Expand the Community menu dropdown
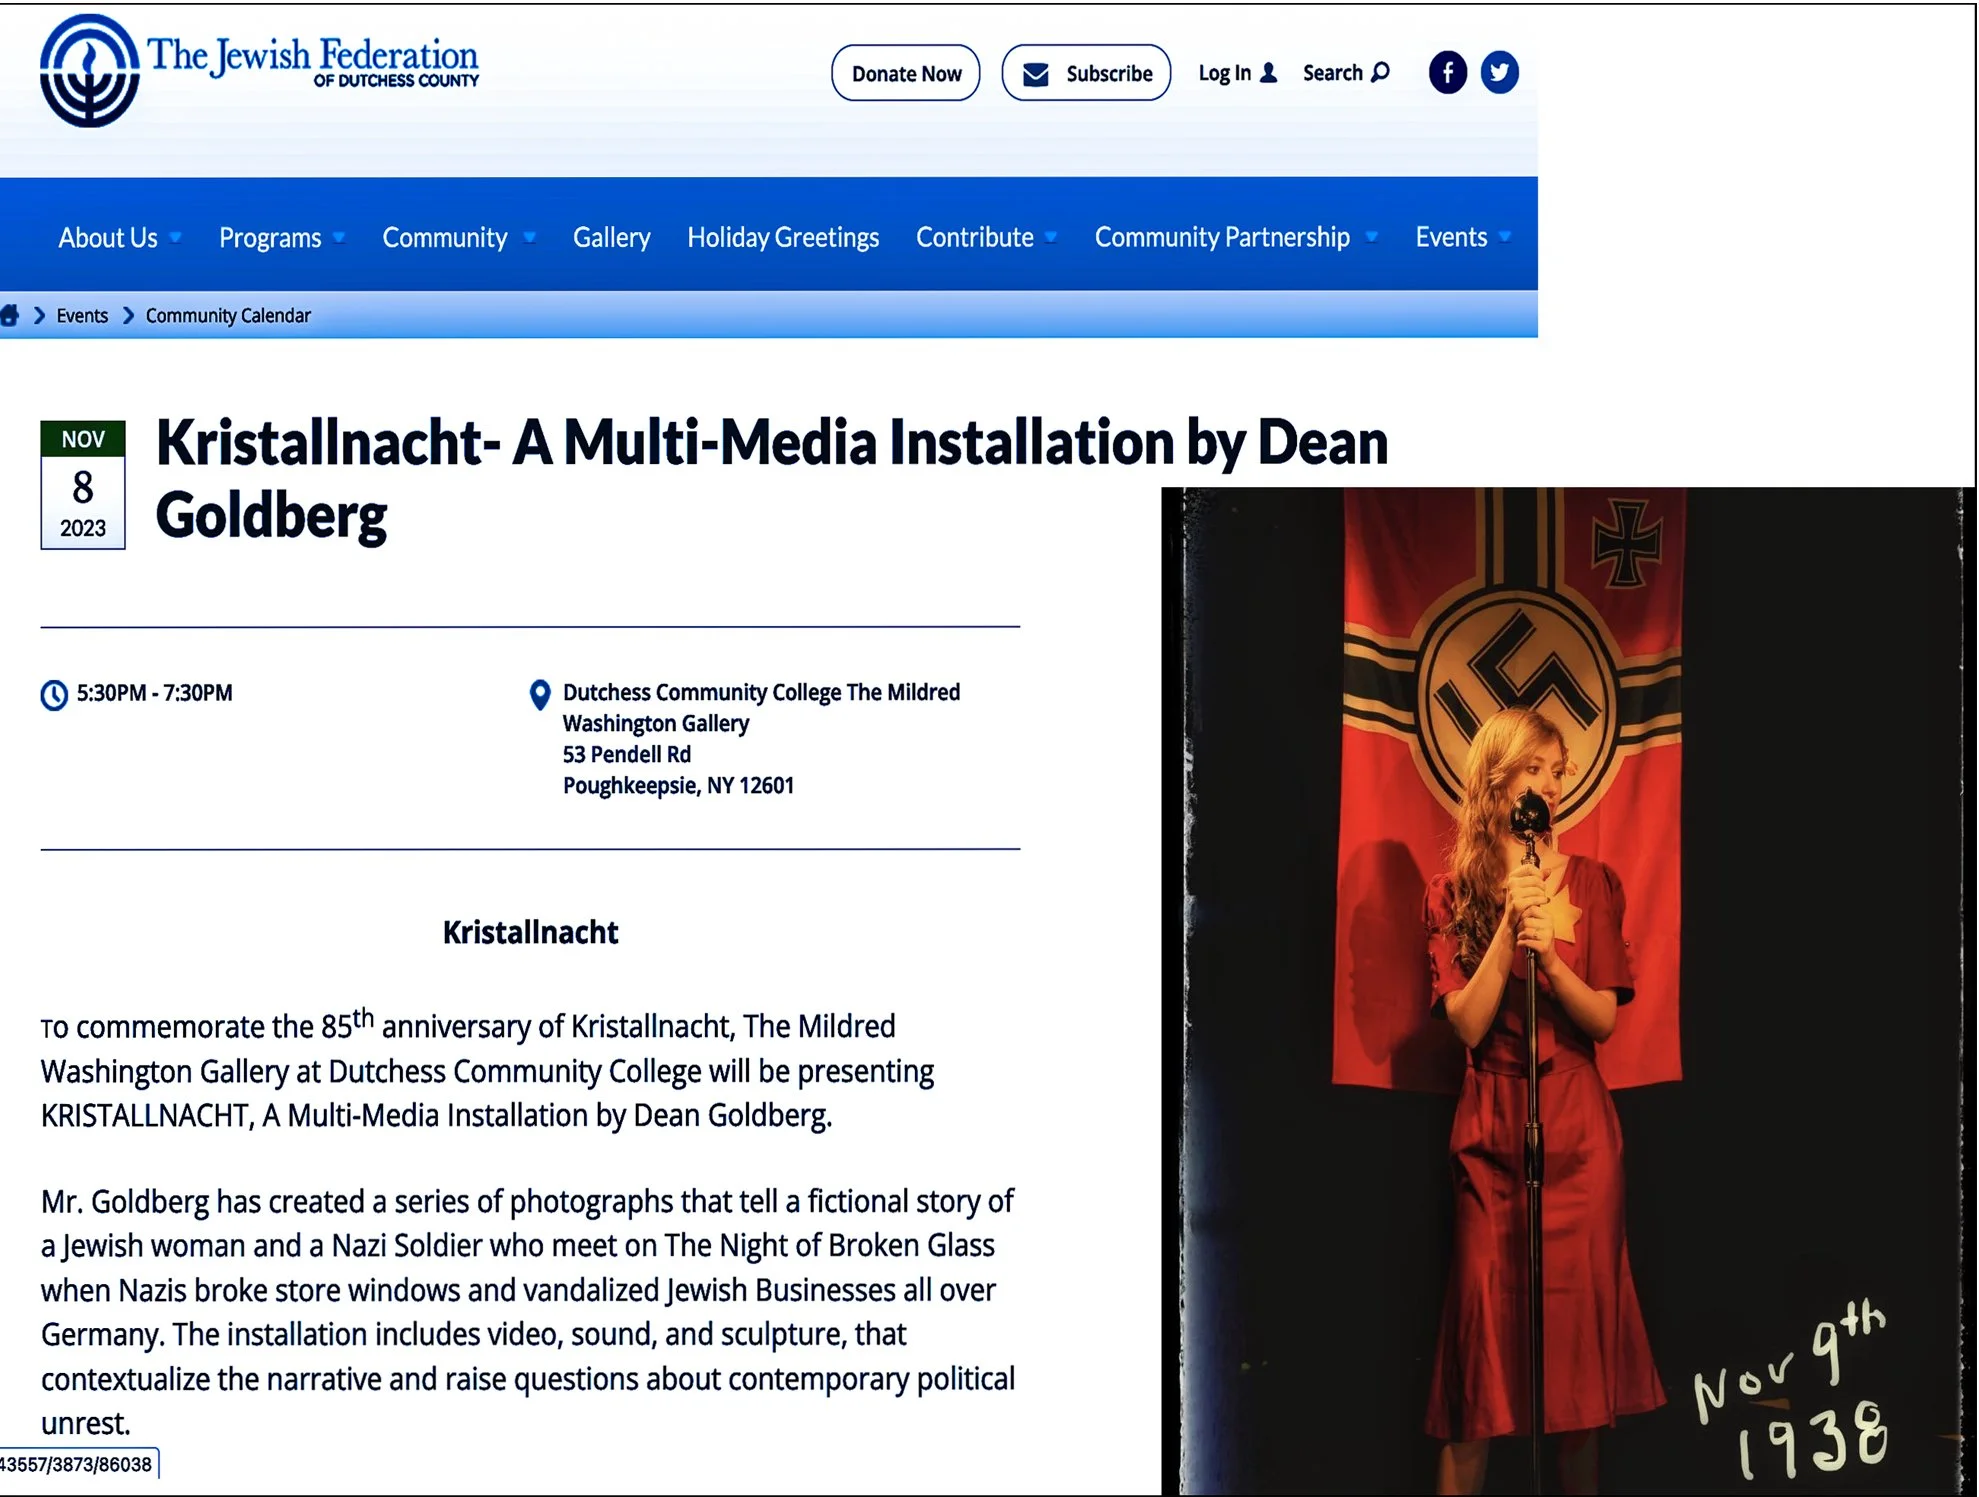Image resolution: width=1979 pixels, height=1497 pixels. click(529, 238)
